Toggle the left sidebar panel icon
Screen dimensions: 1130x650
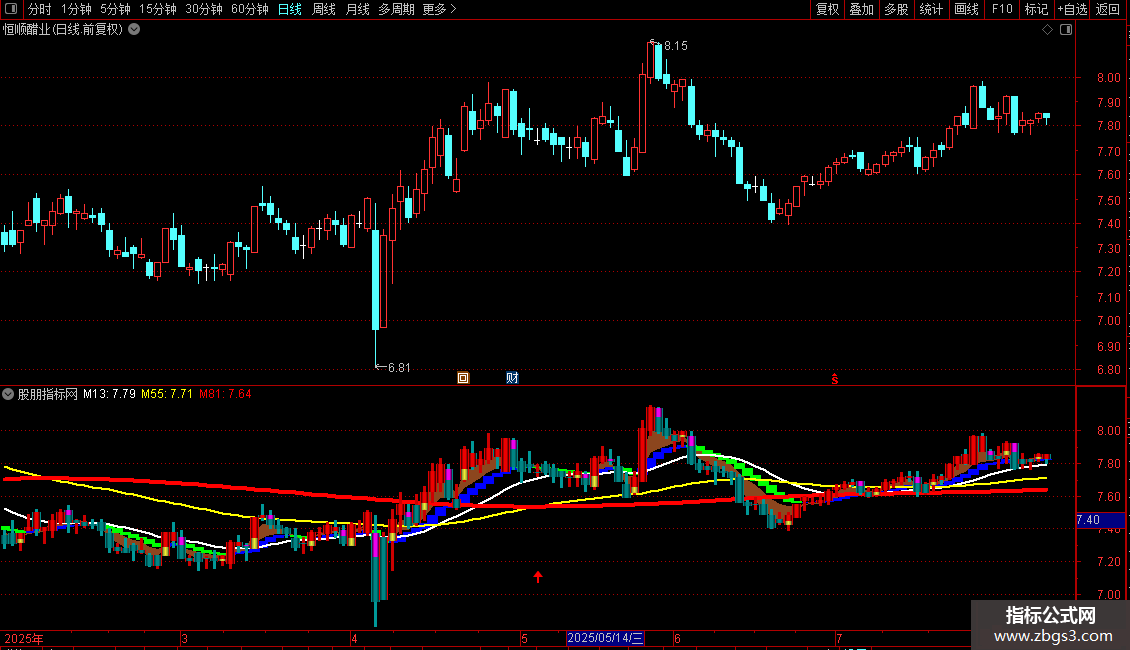[11, 9]
